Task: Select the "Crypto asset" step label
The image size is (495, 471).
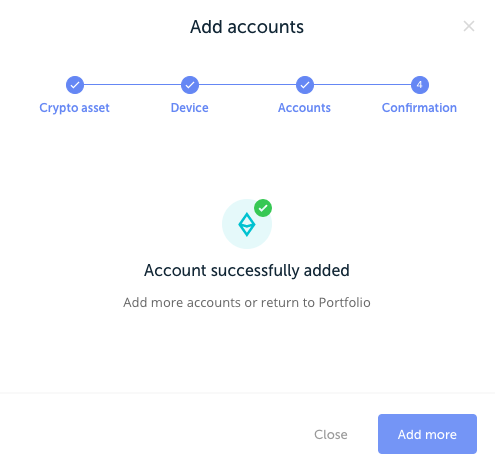Action: (74, 108)
